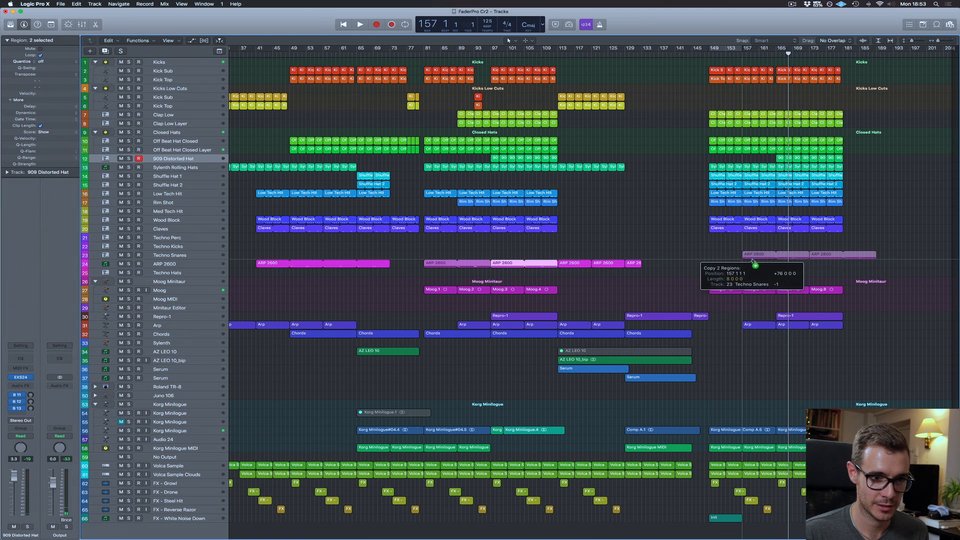Mute the ARP 2600 track
Screen dimensions: 960x540
[121, 264]
